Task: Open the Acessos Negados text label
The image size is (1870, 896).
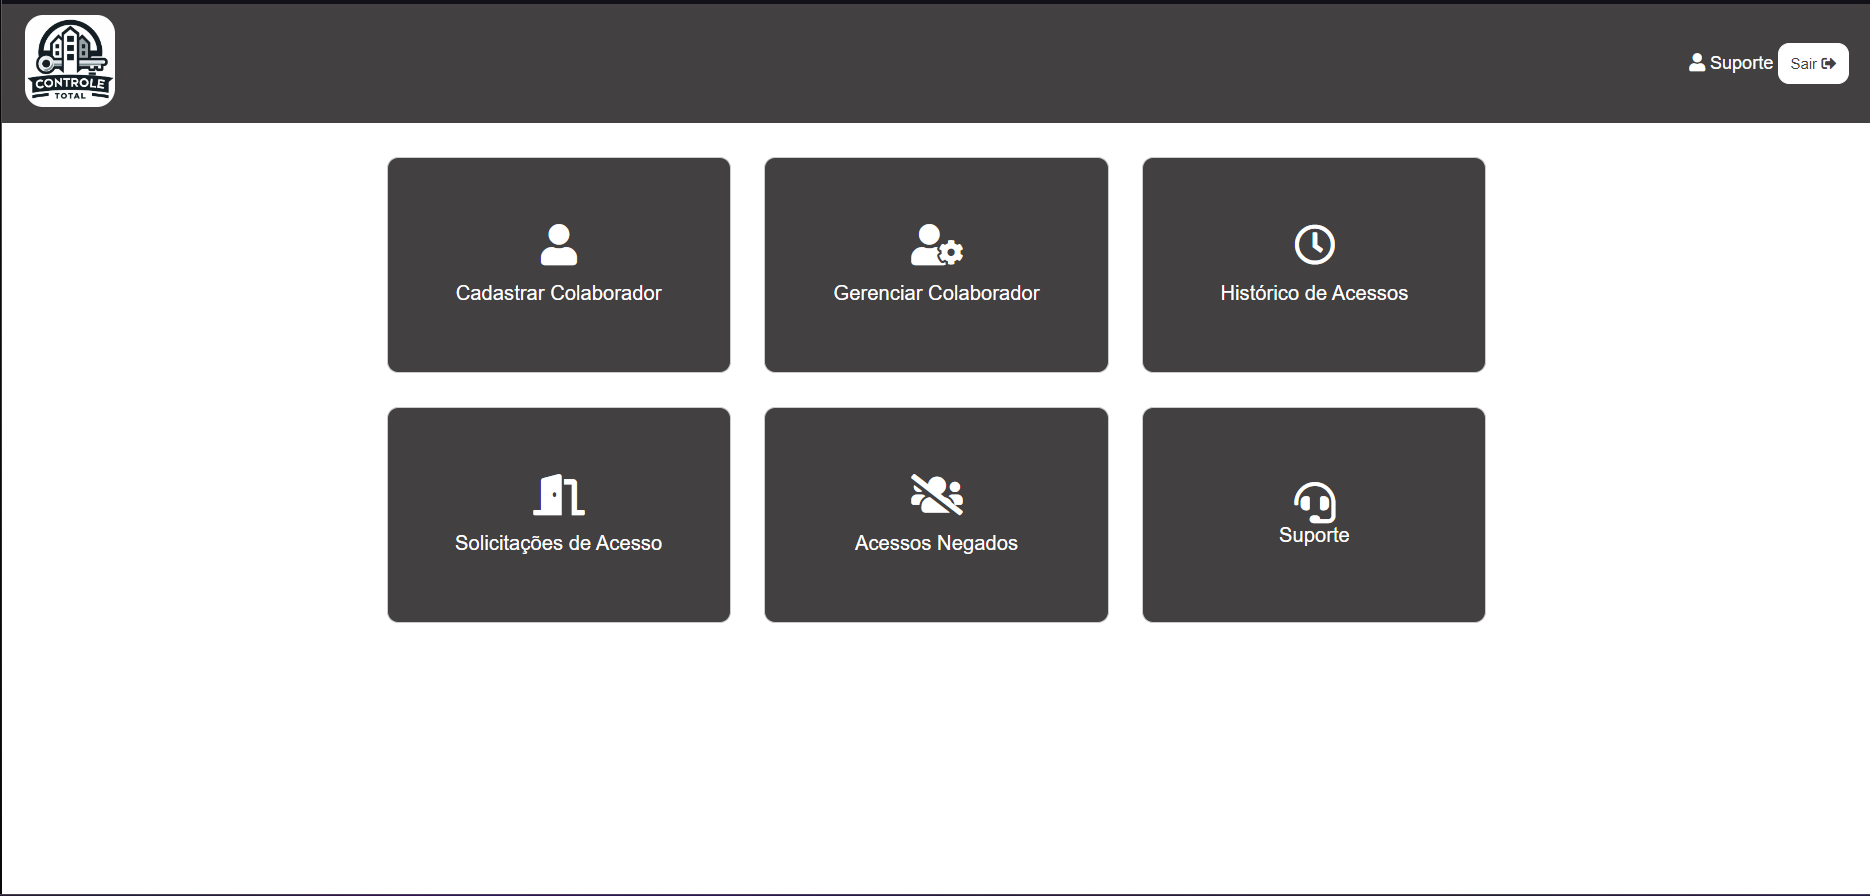Action: (936, 543)
